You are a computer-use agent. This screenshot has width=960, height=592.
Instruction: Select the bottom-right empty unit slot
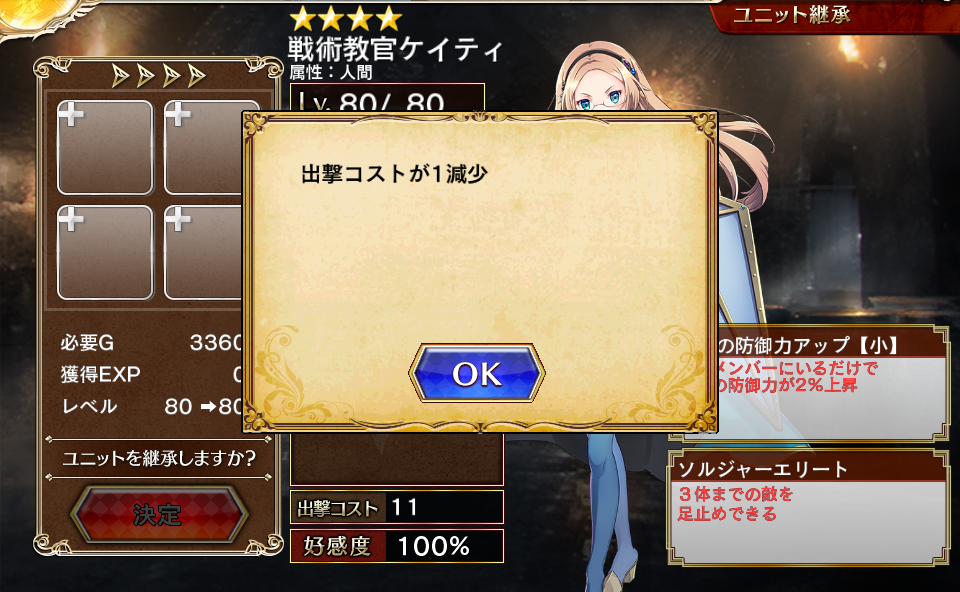(203, 252)
